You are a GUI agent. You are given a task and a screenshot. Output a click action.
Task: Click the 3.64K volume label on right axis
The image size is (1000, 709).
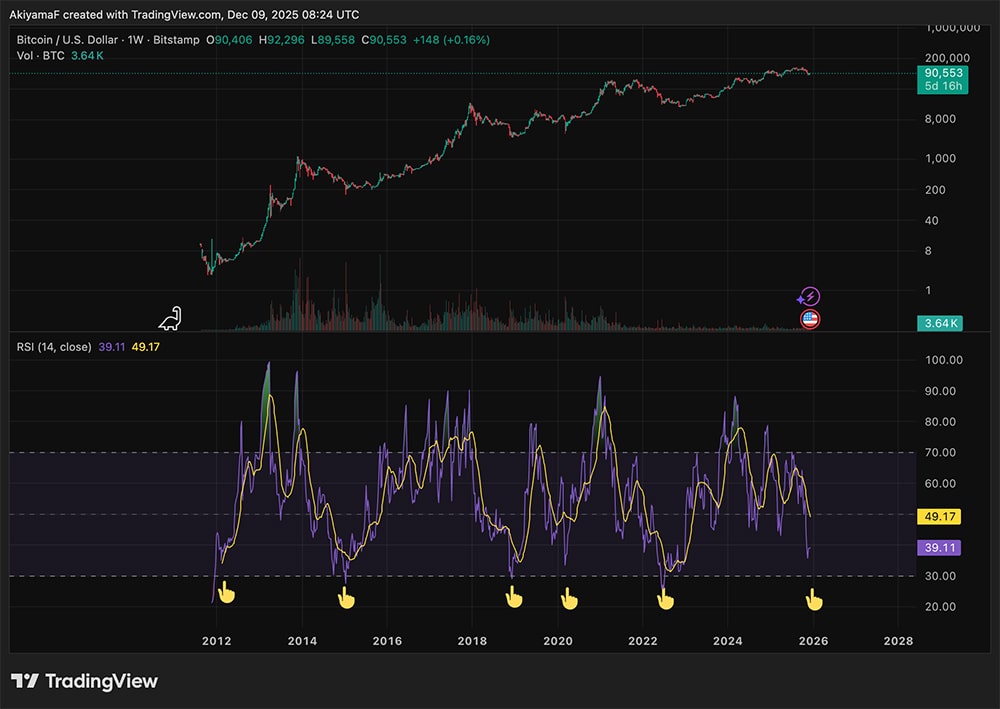click(940, 323)
